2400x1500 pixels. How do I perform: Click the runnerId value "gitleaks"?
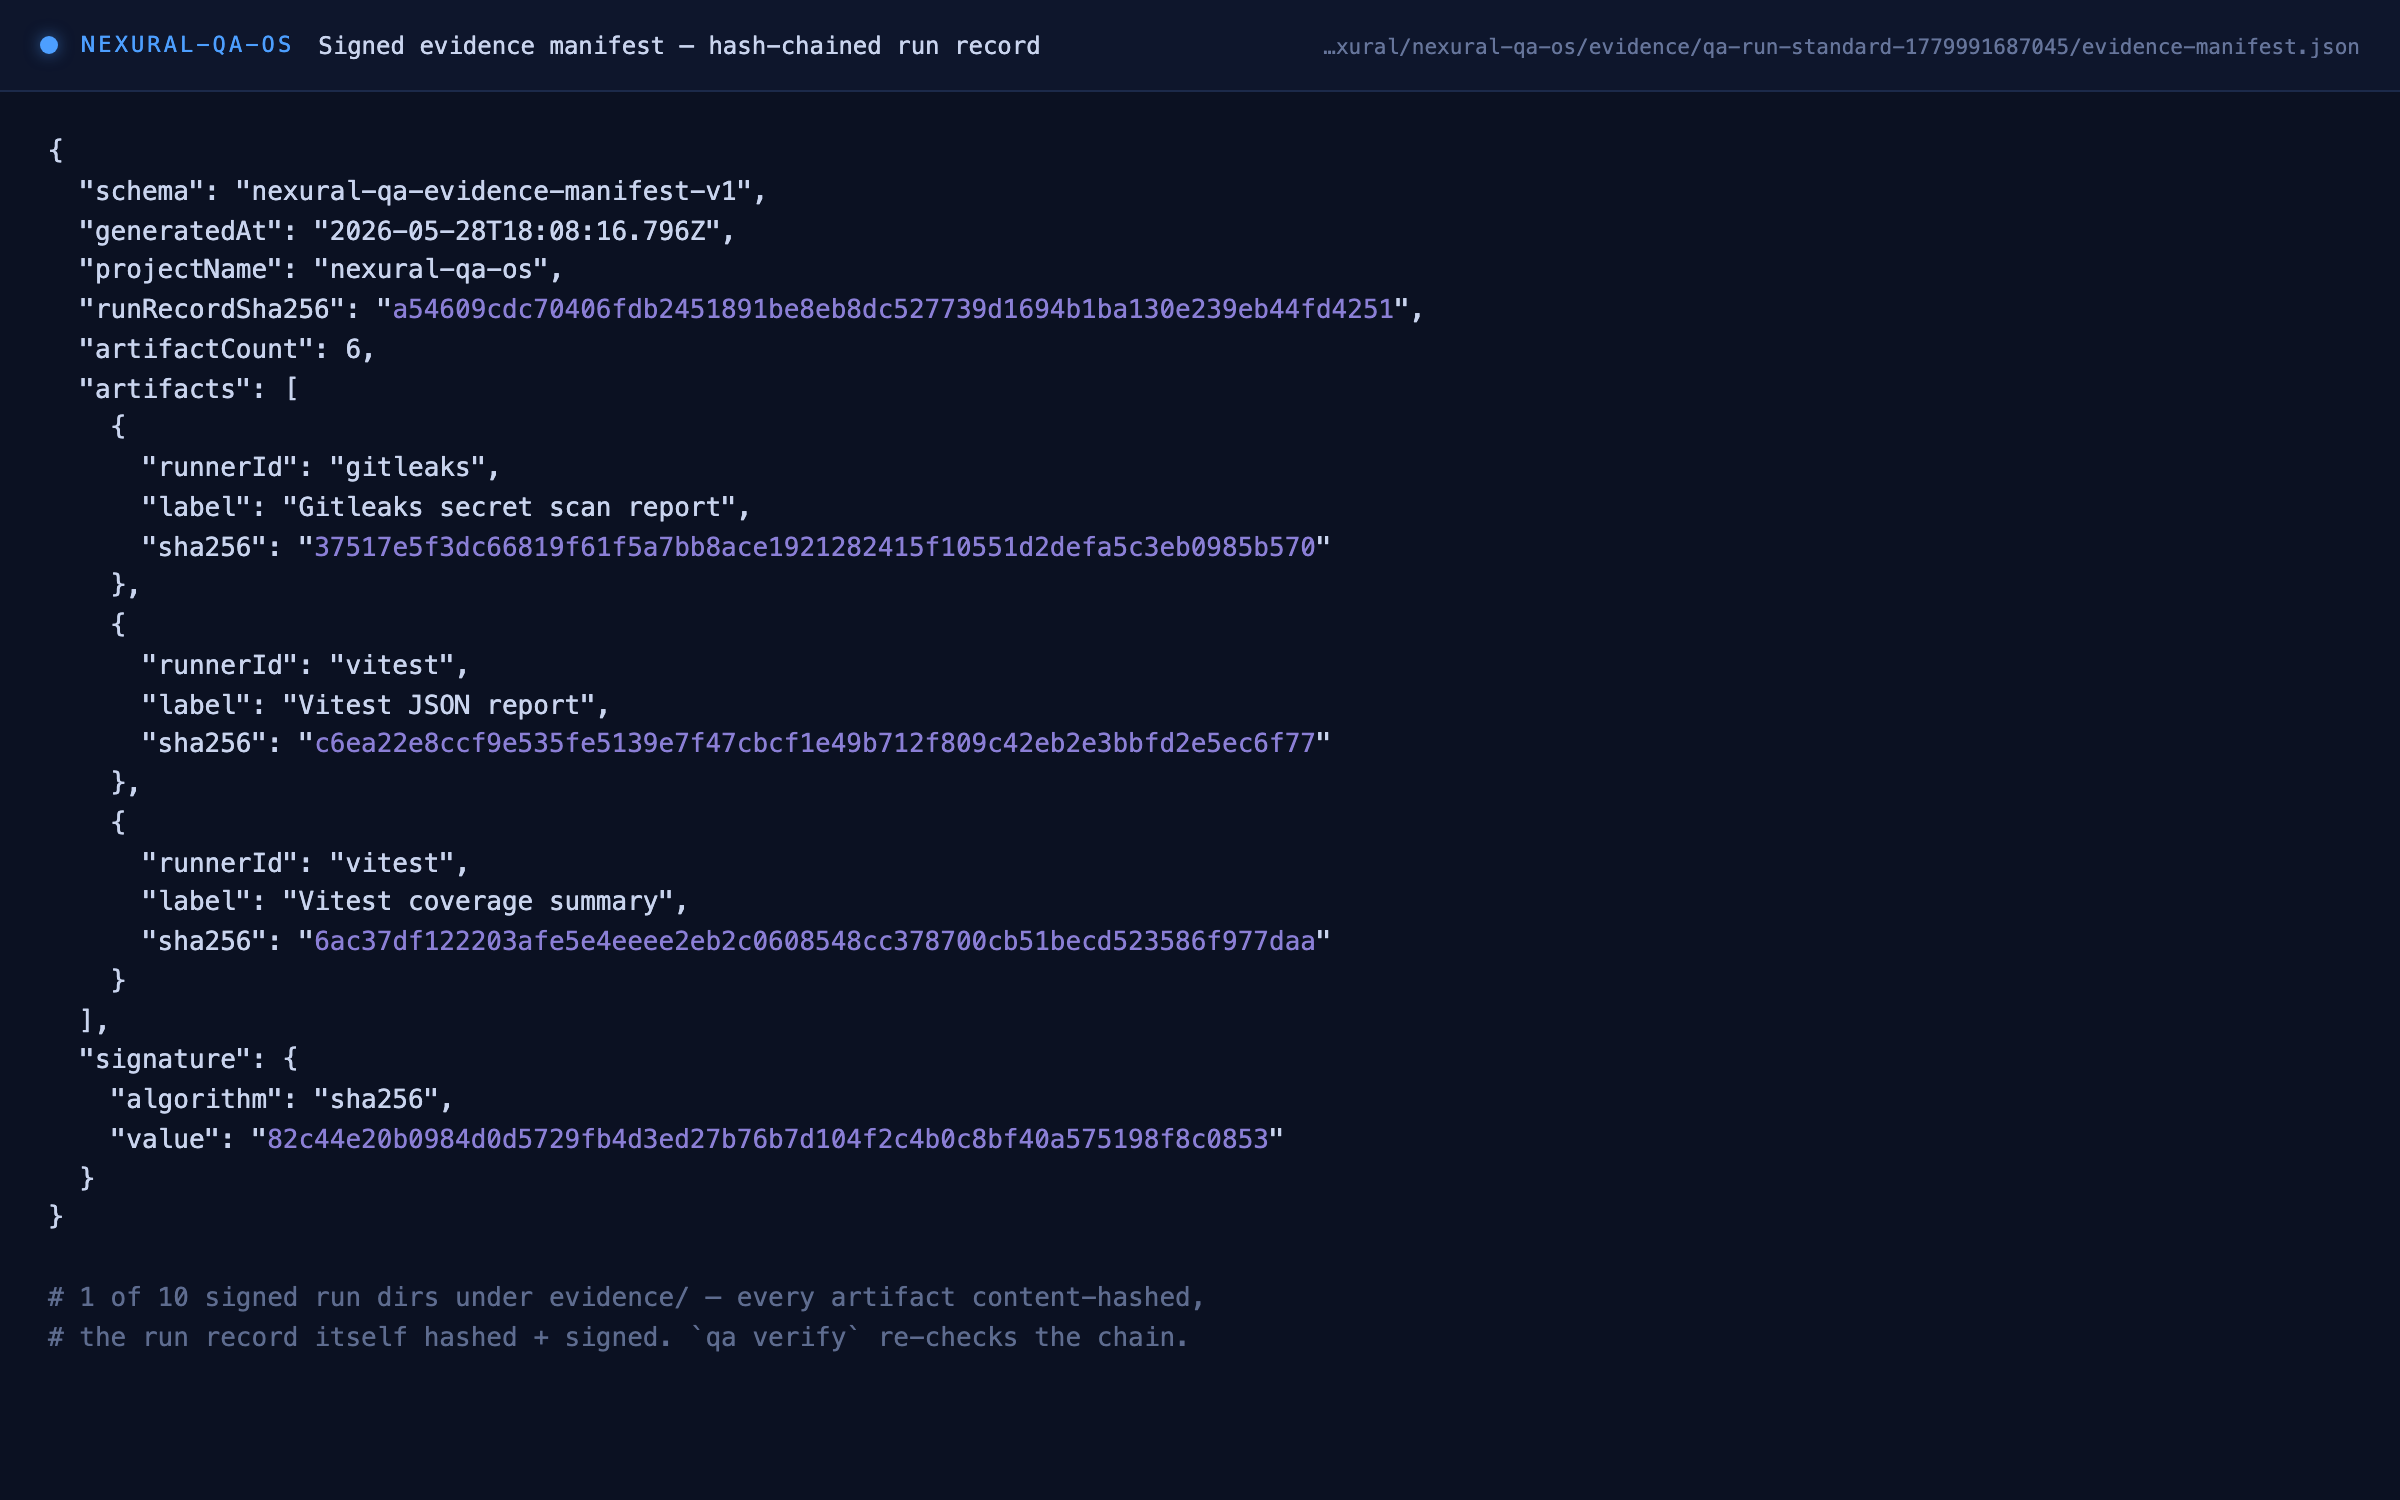click(407, 467)
